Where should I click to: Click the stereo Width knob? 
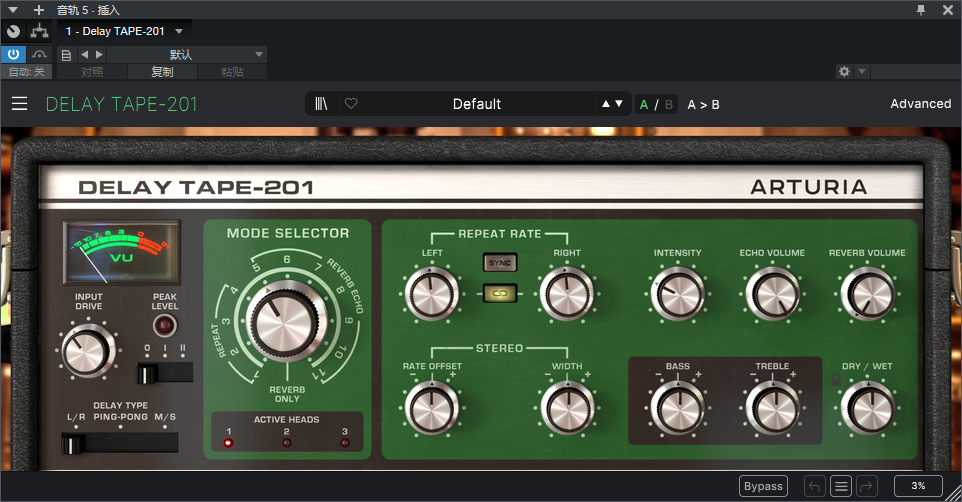tap(566, 407)
